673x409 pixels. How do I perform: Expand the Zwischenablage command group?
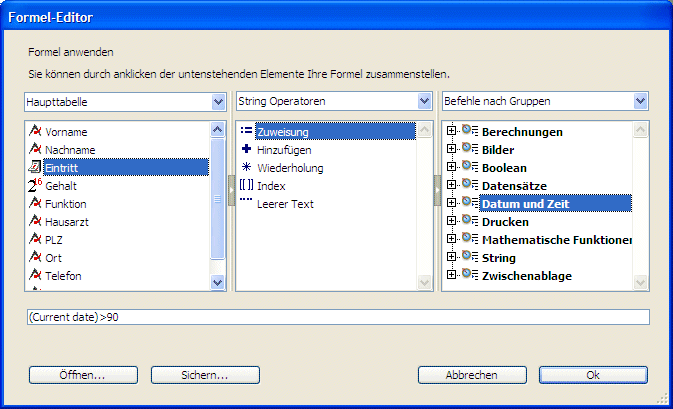(452, 276)
